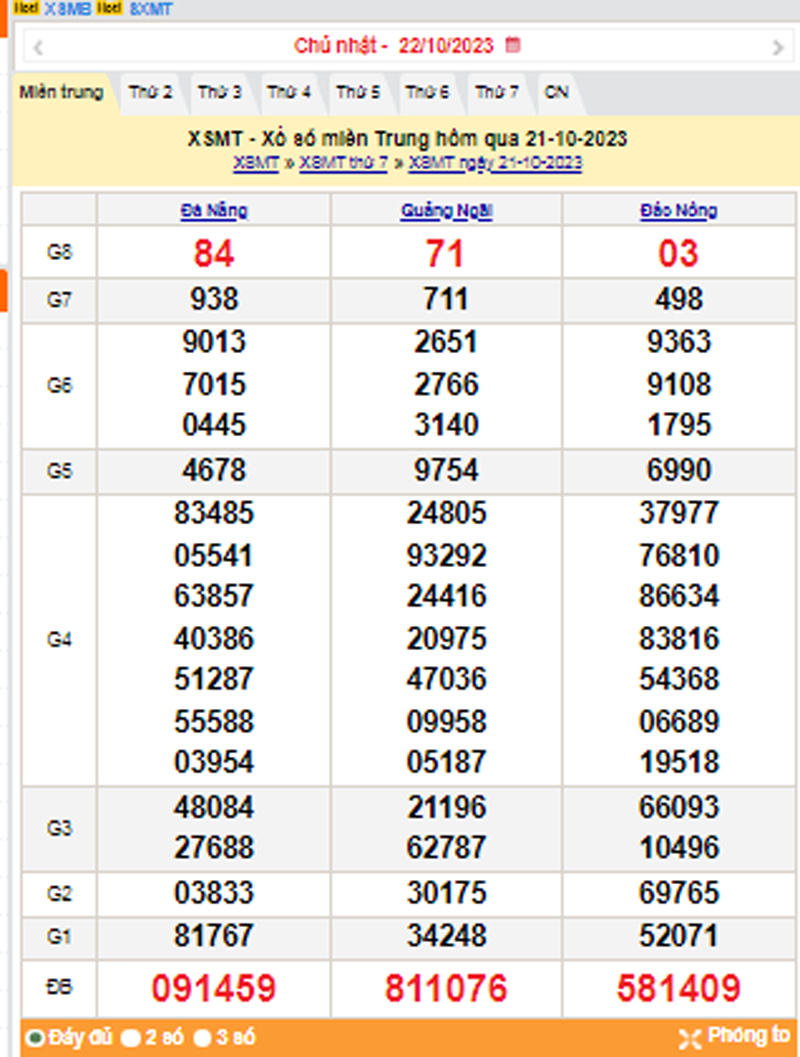Open the 'XSMT ngày 21-10-2023' link
Screen dimensions: 800x1057
pos(492,165)
